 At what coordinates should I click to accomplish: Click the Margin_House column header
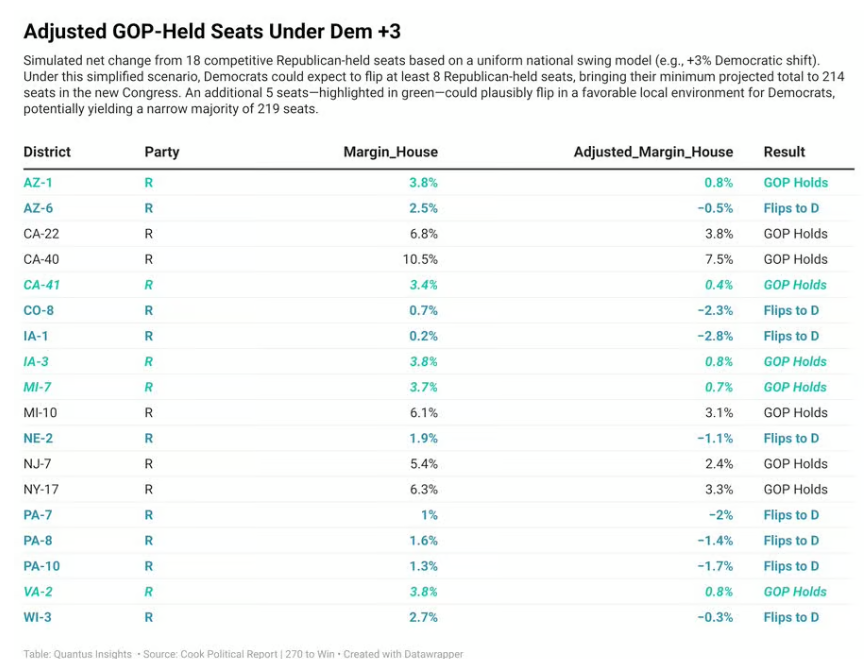[390, 152]
